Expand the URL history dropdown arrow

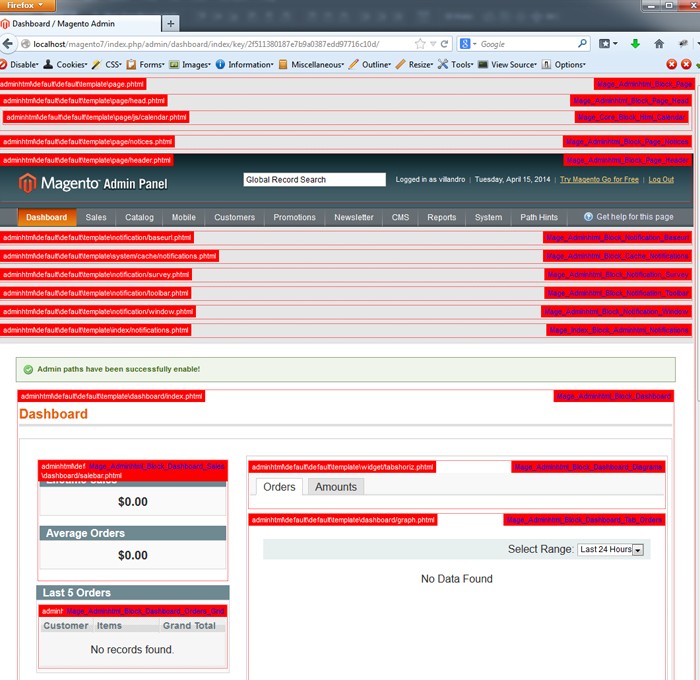[433, 44]
